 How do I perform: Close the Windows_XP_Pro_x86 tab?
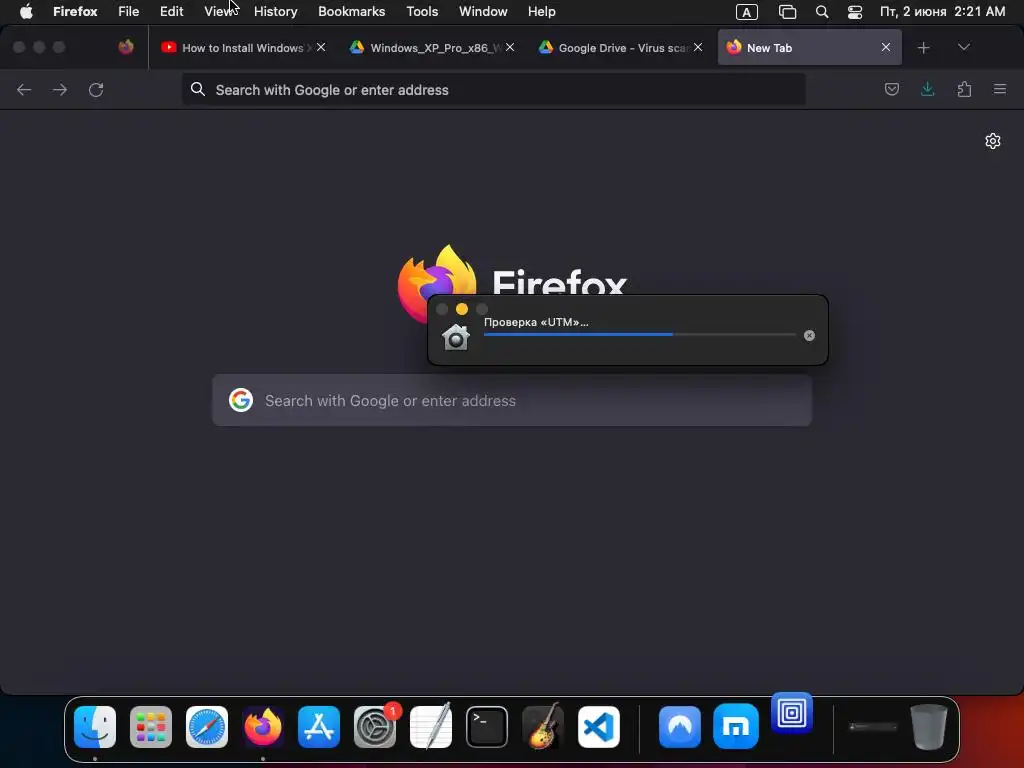(510, 47)
